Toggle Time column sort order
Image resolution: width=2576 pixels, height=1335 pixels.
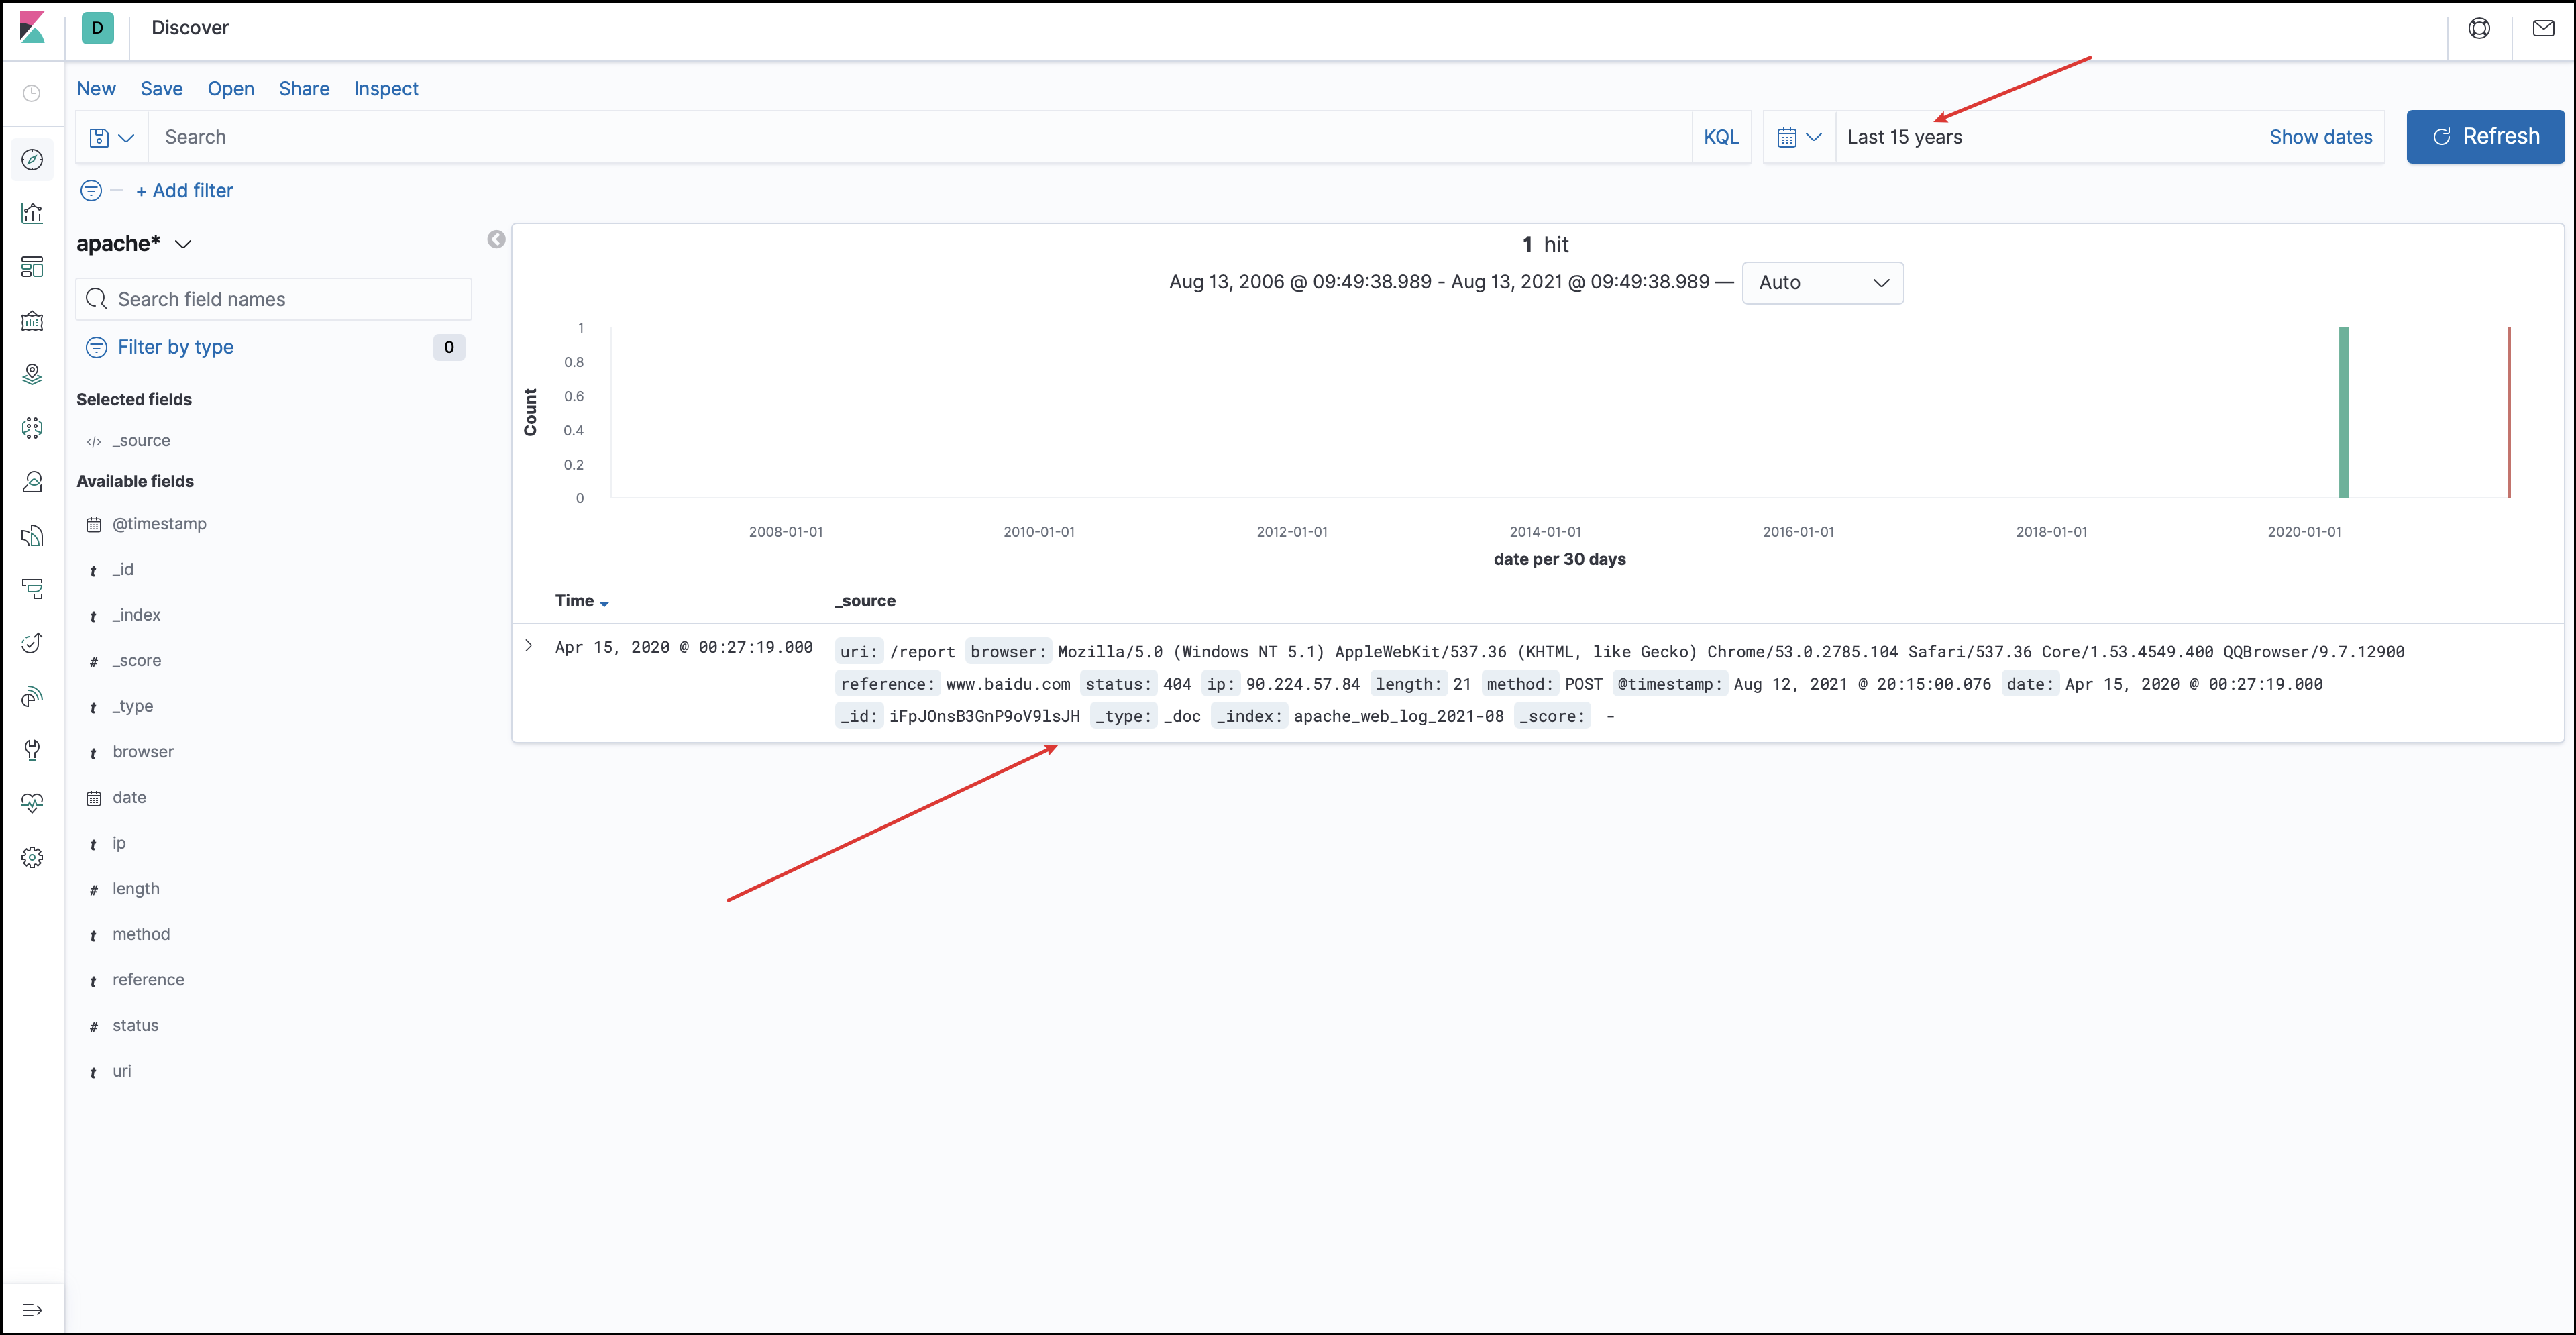604,603
